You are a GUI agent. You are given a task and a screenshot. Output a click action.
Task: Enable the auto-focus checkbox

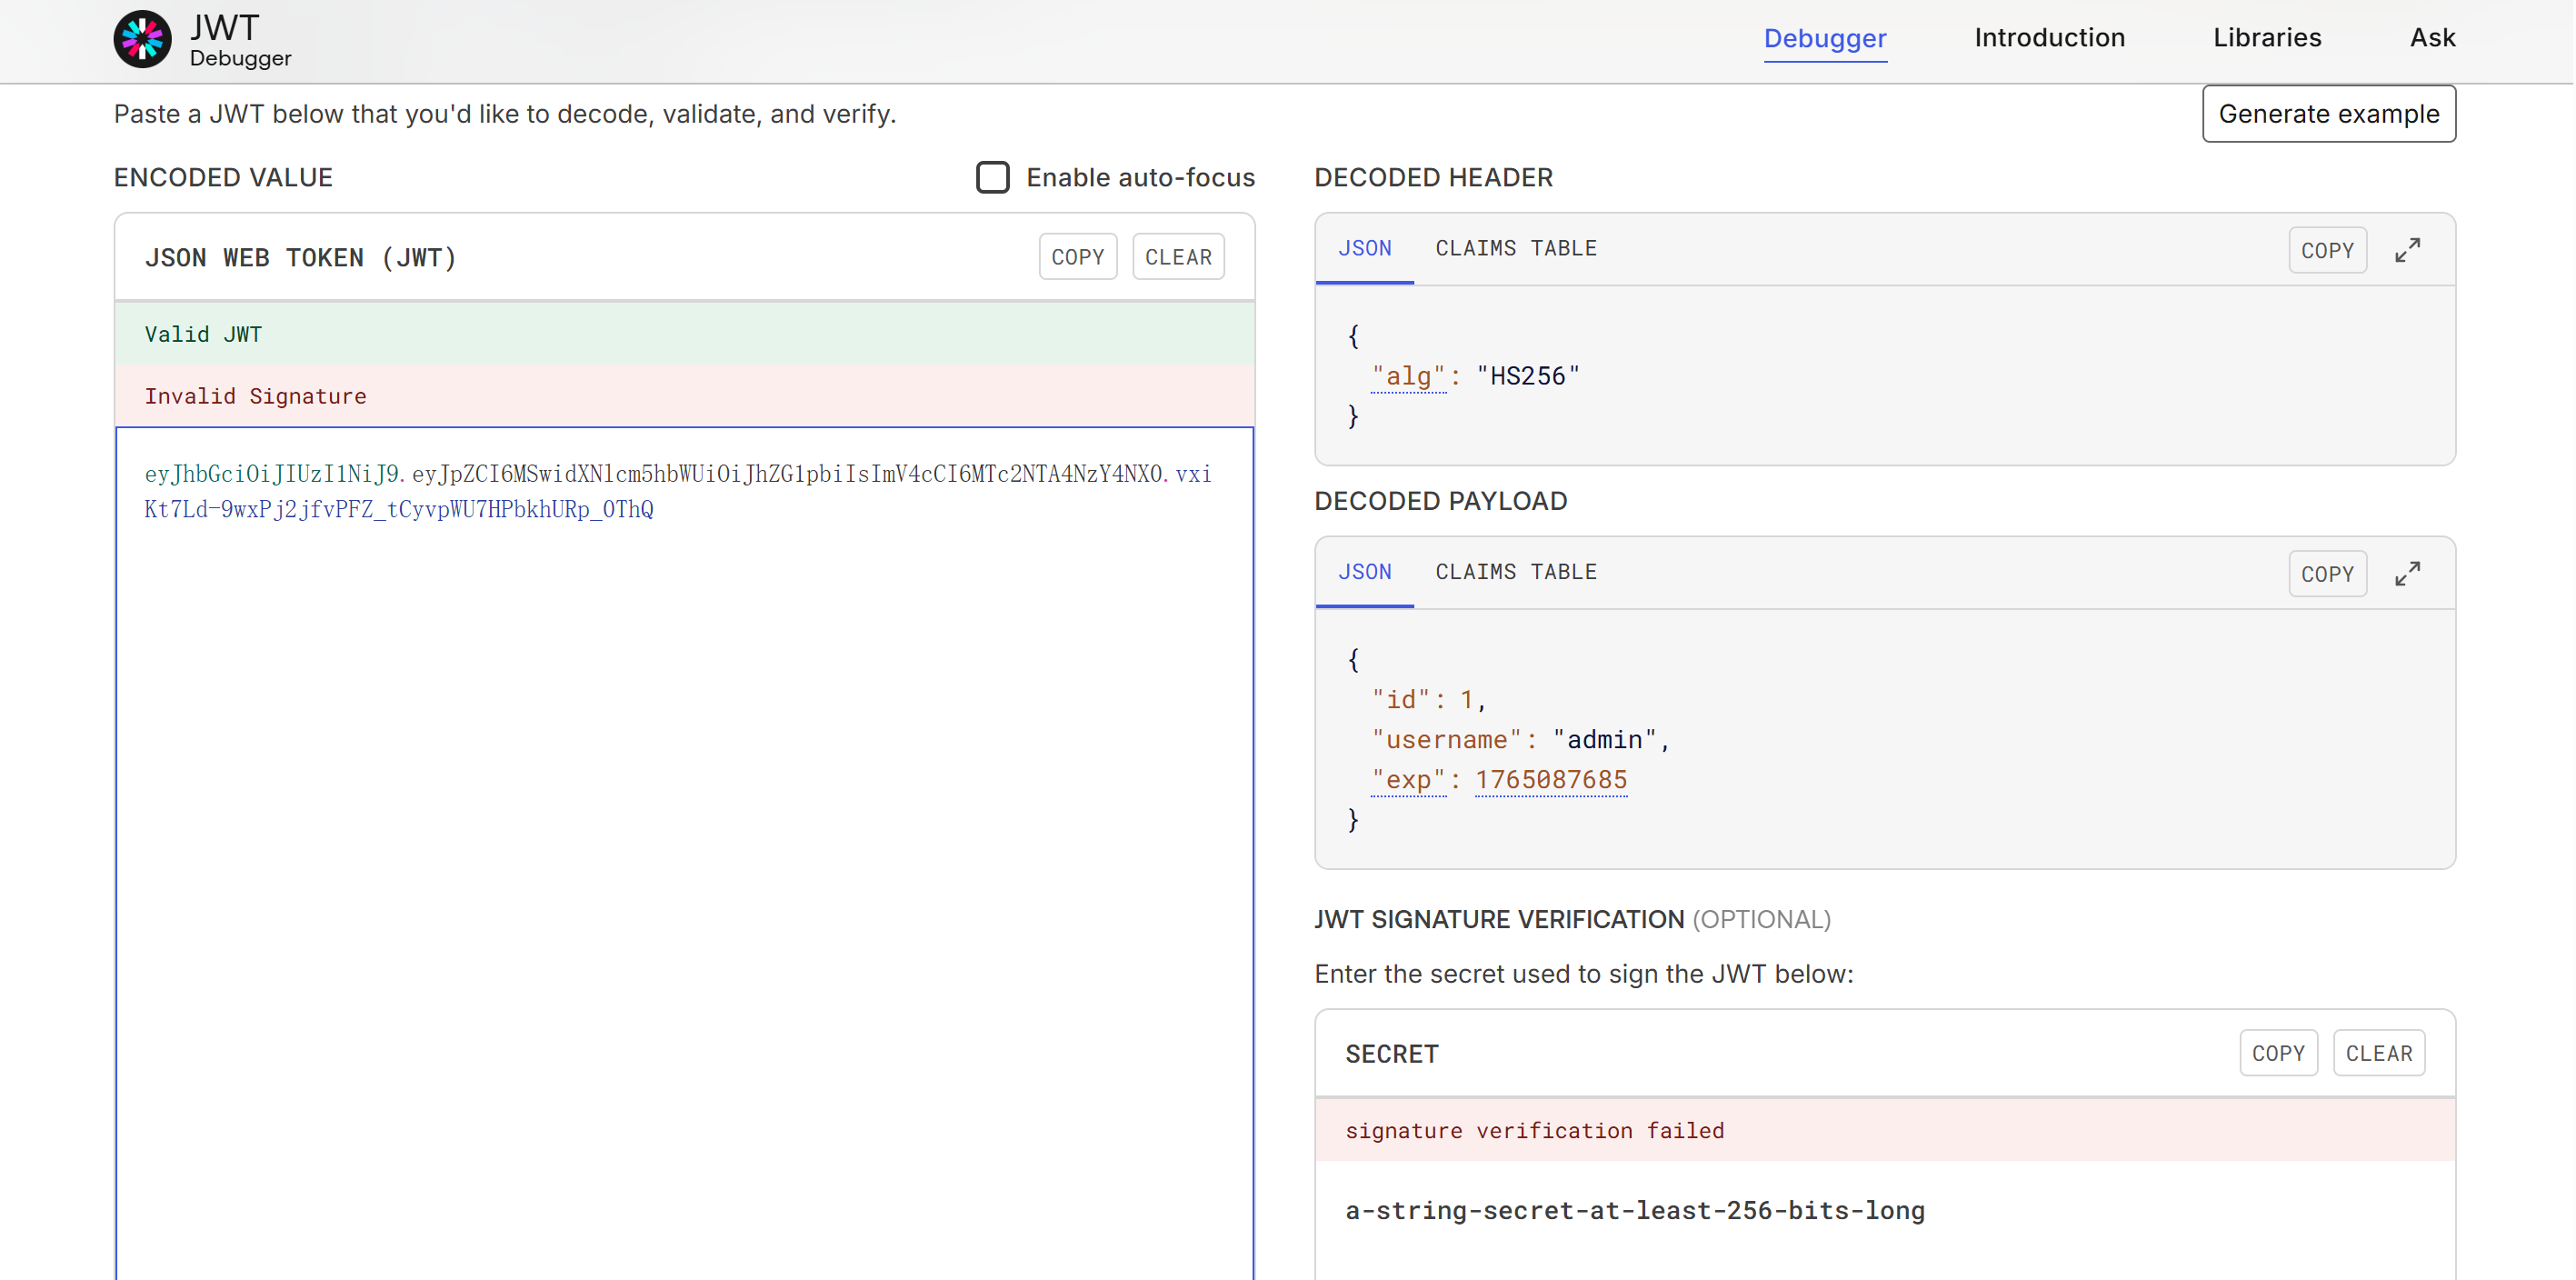tap(992, 178)
